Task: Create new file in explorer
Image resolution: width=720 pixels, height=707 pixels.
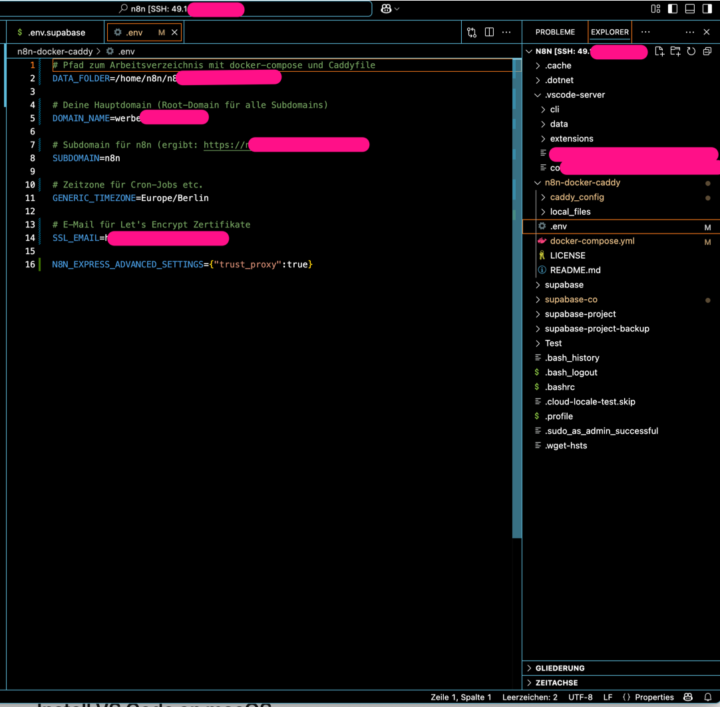Action: click(659, 51)
